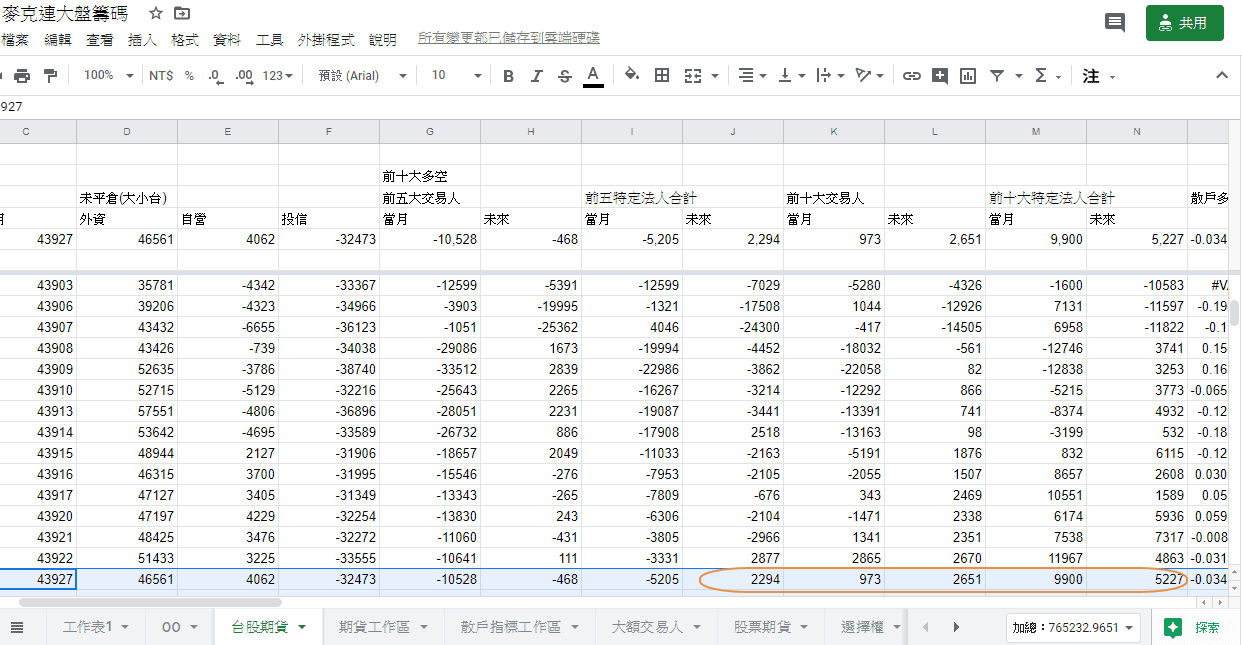Select column G header
1242x645 pixels.
[430, 132]
